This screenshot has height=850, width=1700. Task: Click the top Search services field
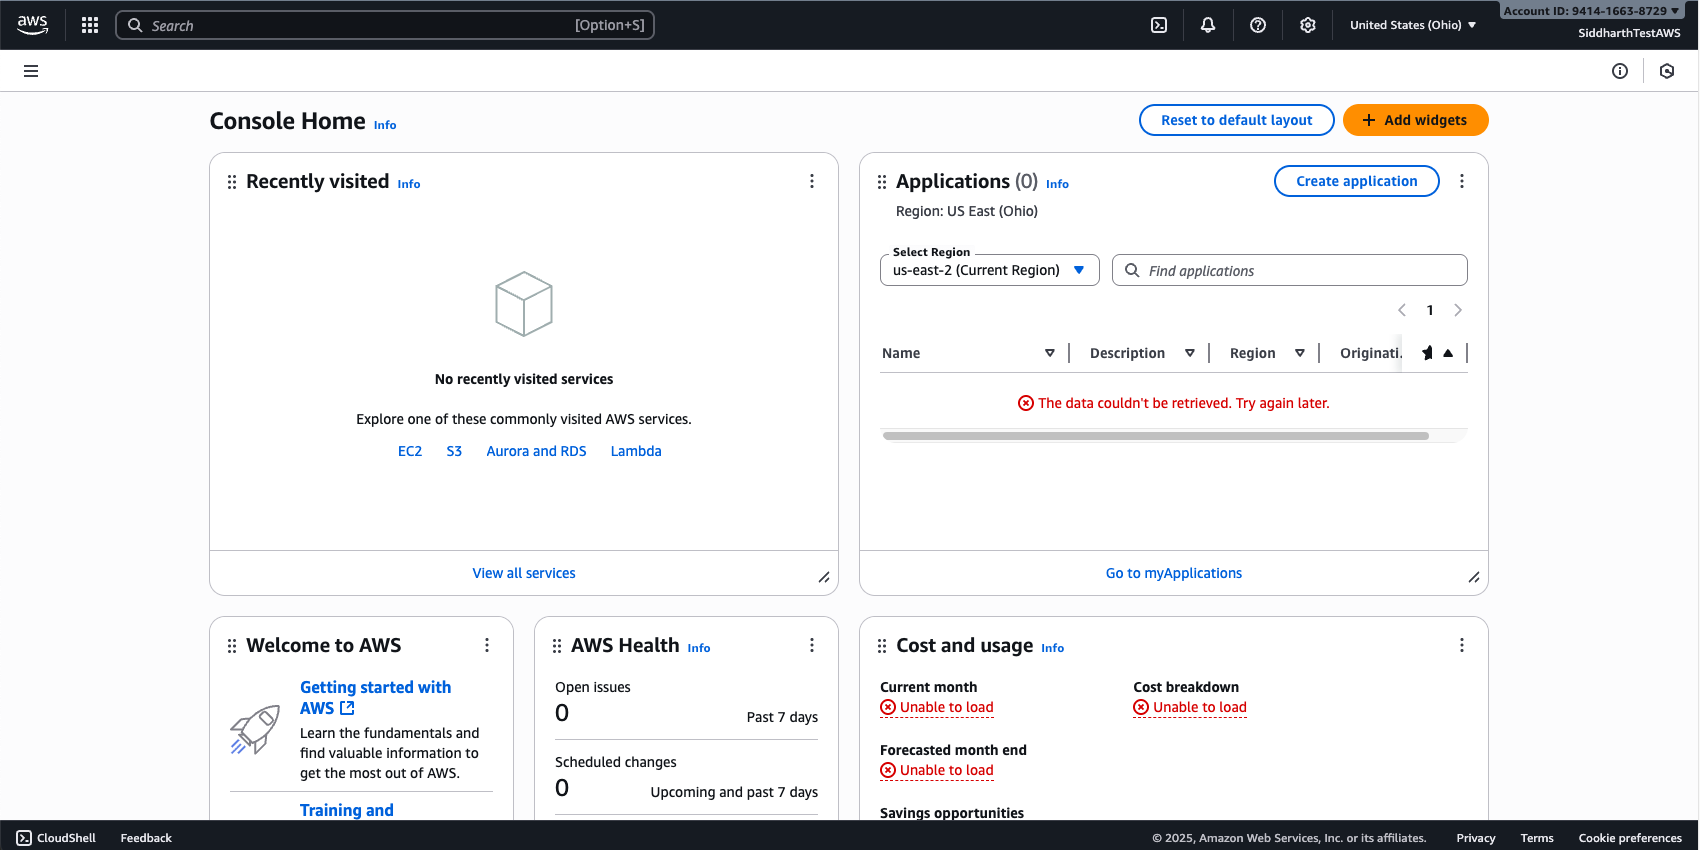click(x=385, y=25)
